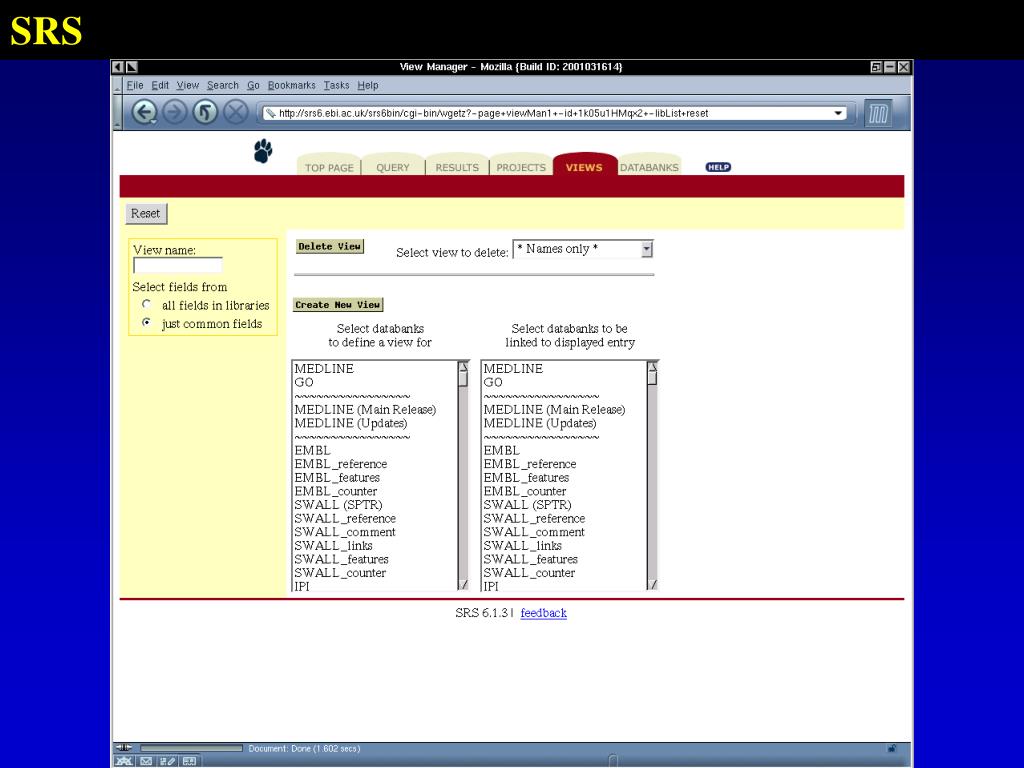The height and width of the screenshot is (768, 1024).
Task: Select the 'just common fields' radio button
Action: (x=146, y=322)
